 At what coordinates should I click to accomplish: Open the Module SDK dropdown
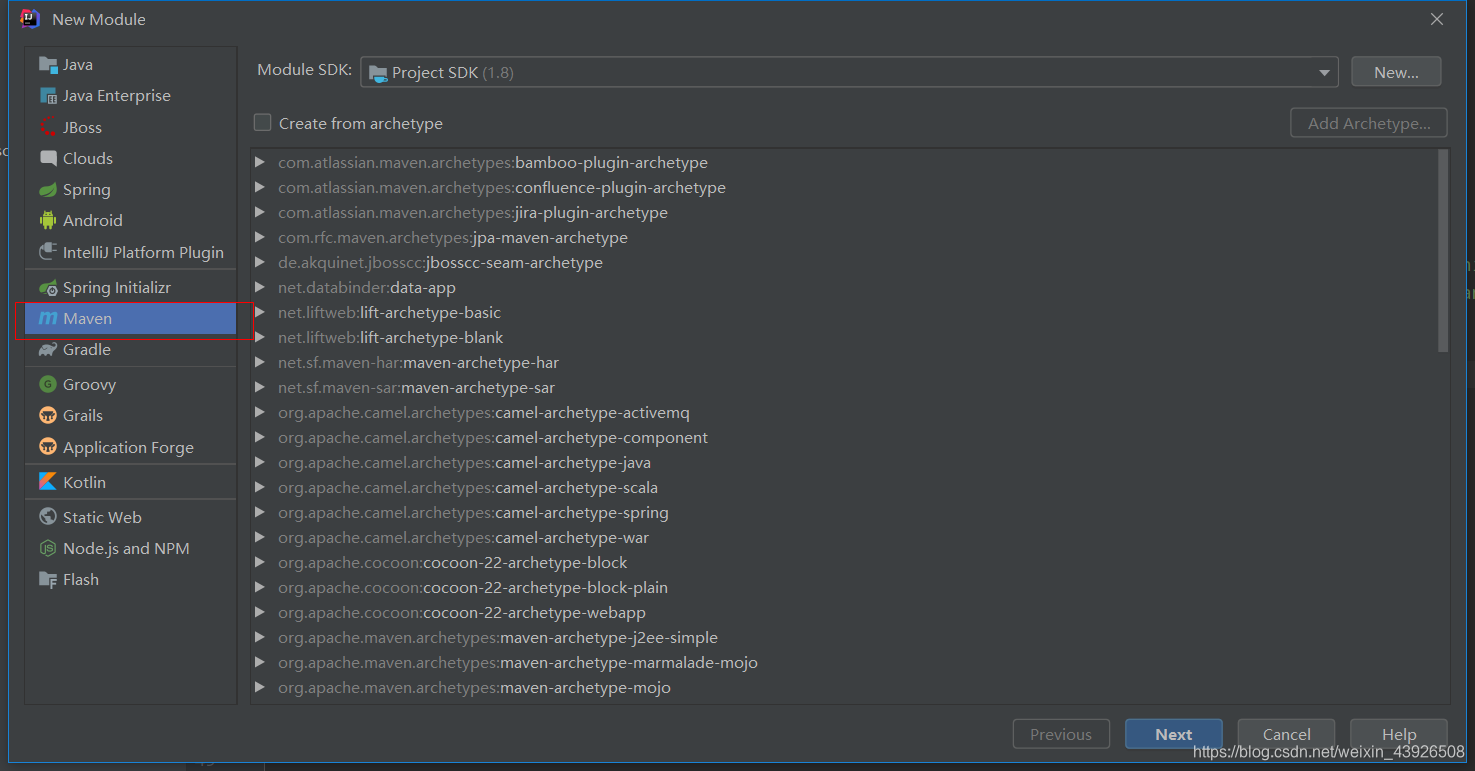click(x=849, y=72)
